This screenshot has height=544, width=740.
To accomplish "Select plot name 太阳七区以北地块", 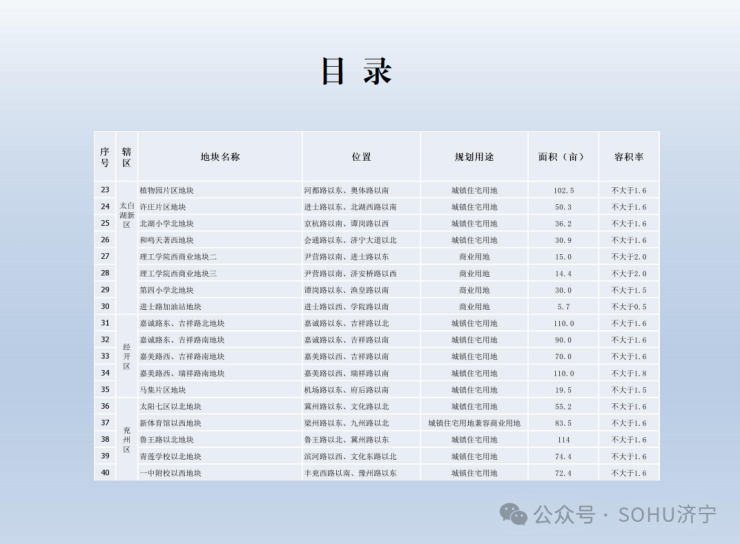I will 170,406.
